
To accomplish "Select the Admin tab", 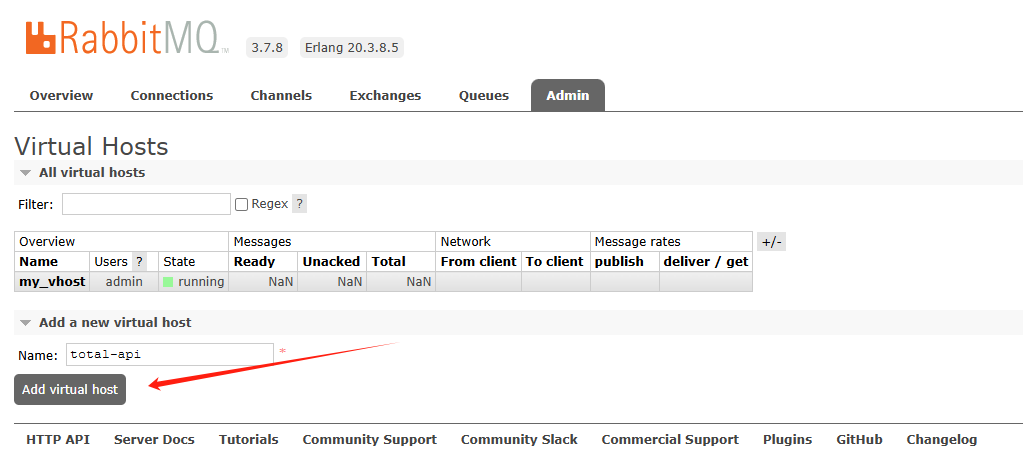I will click(x=568, y=95).
